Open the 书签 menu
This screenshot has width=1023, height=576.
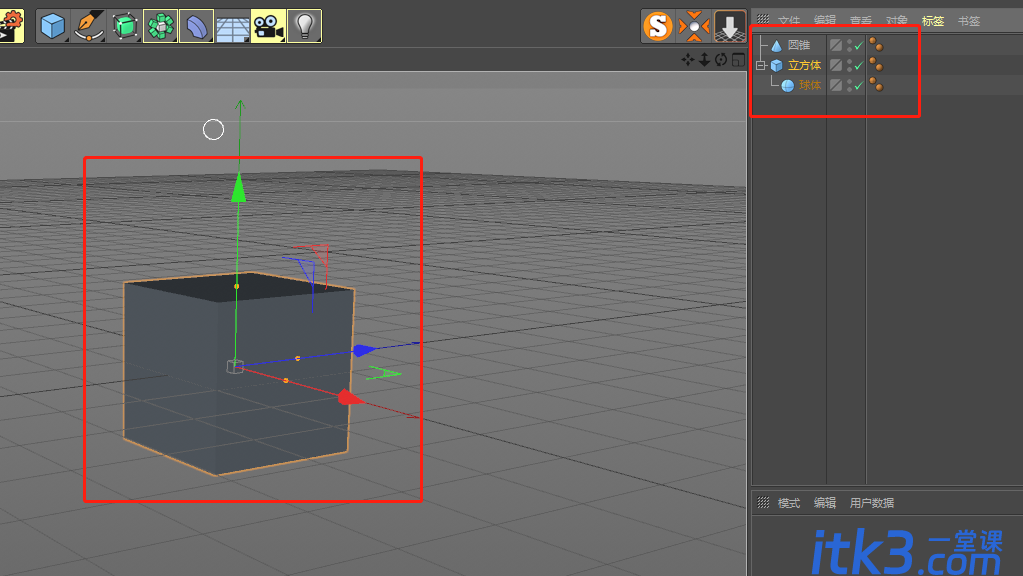click(x=969, y=21)
